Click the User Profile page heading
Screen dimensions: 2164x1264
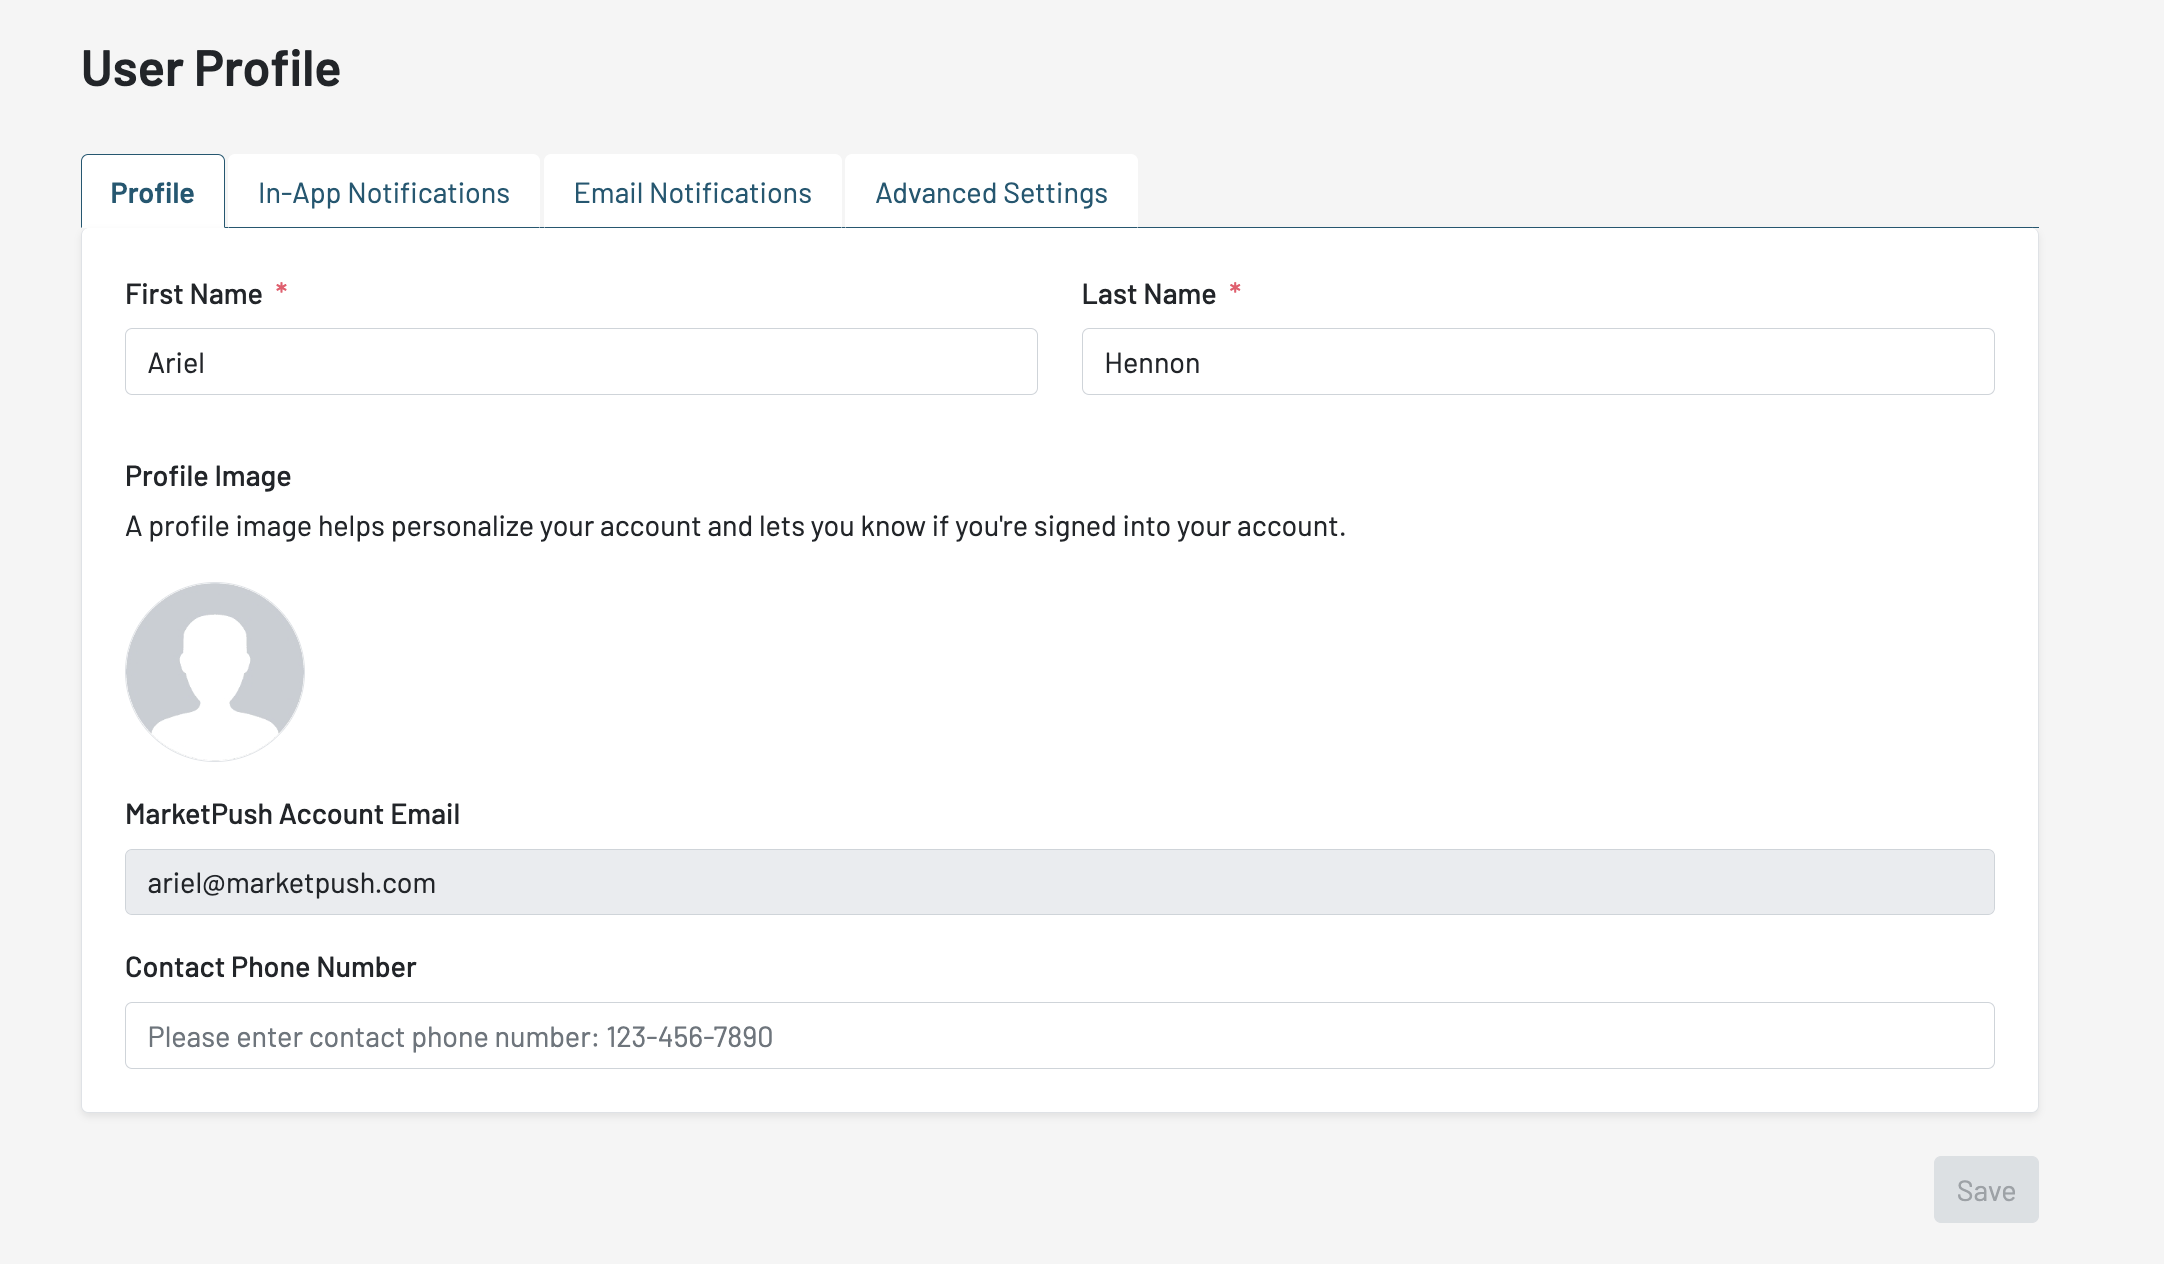pyautogui.click(x=211, y=68)
